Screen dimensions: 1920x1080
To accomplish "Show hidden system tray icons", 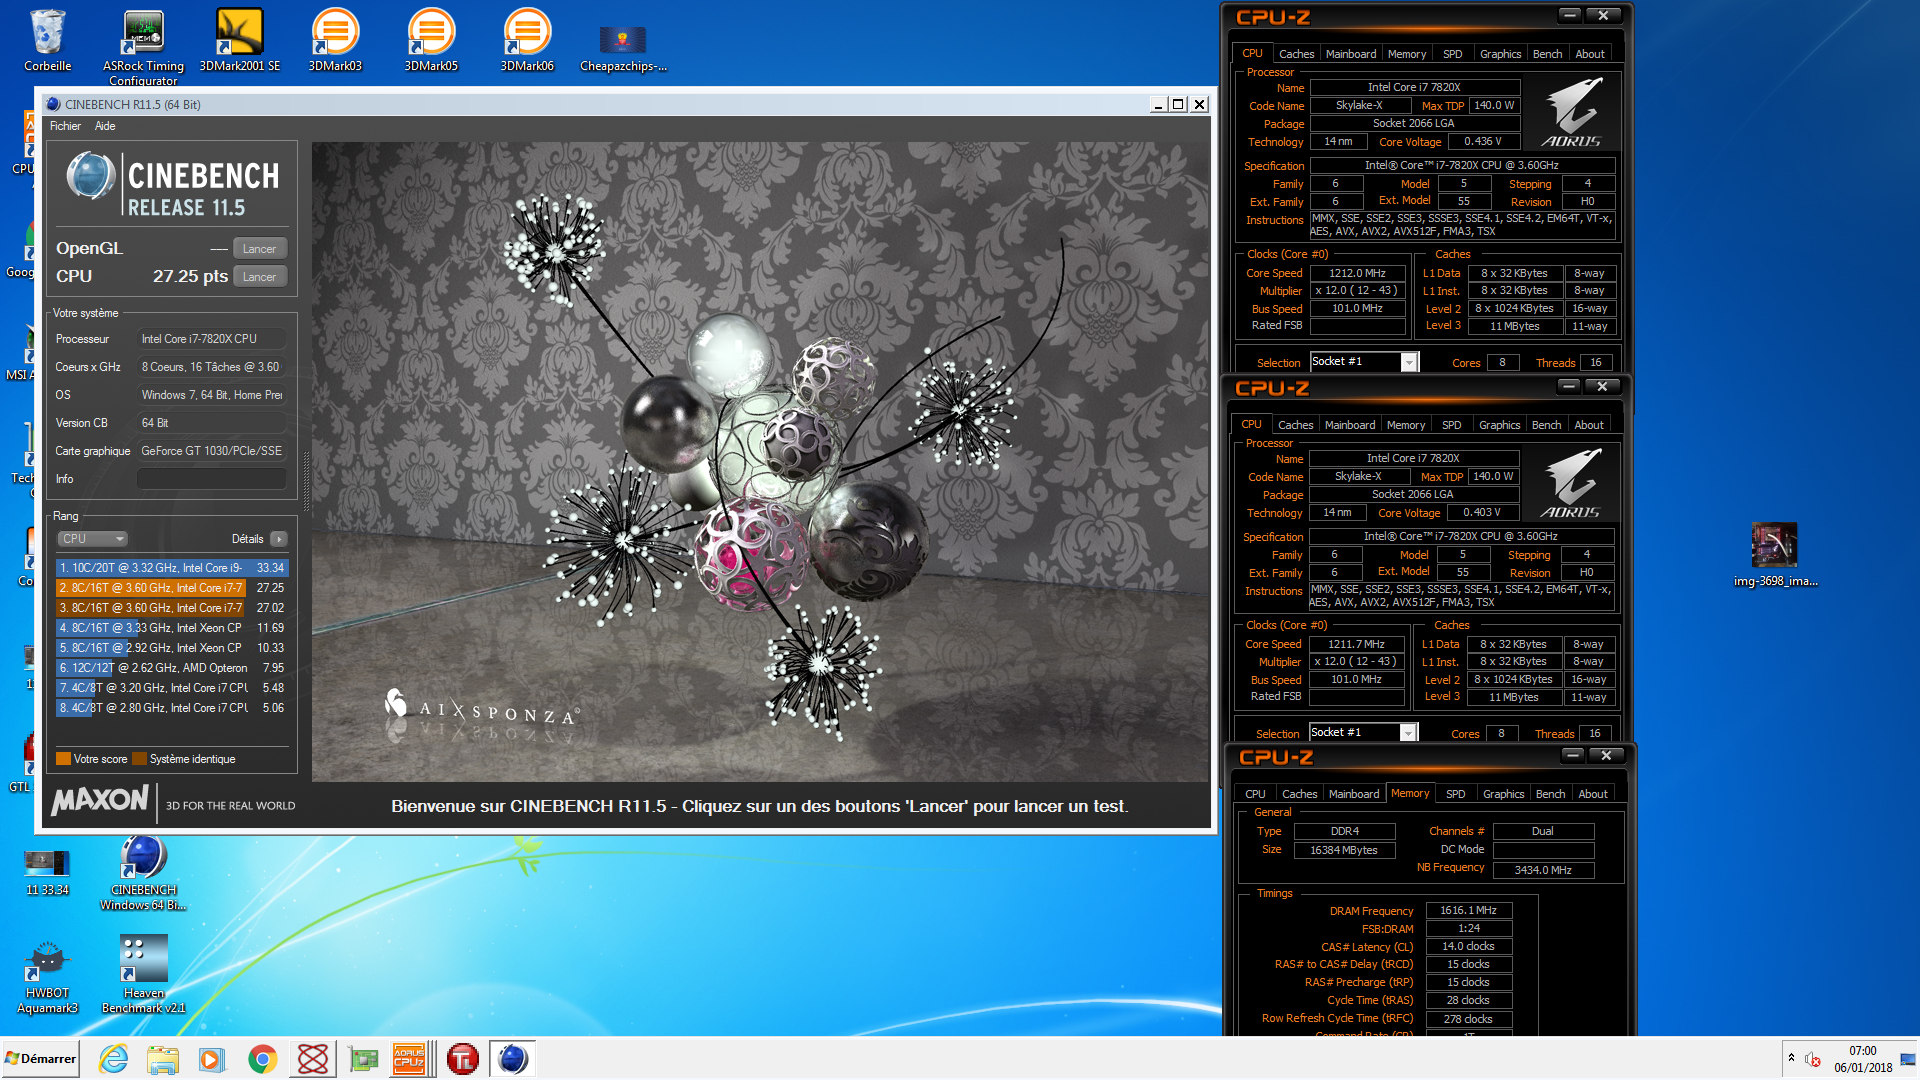I will click(x=1791, y=1058).
